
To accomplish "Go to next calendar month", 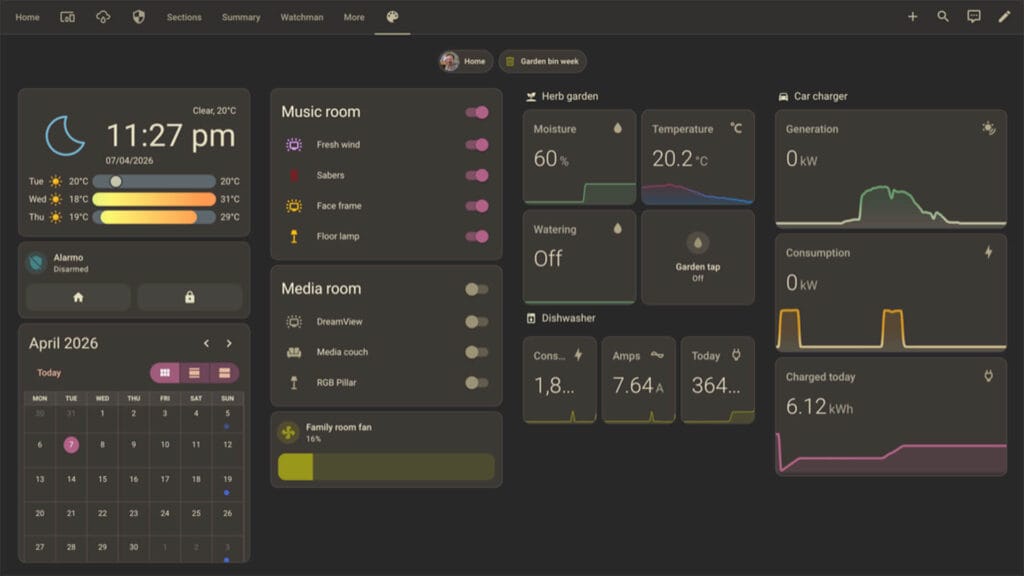I will point(229,344).
